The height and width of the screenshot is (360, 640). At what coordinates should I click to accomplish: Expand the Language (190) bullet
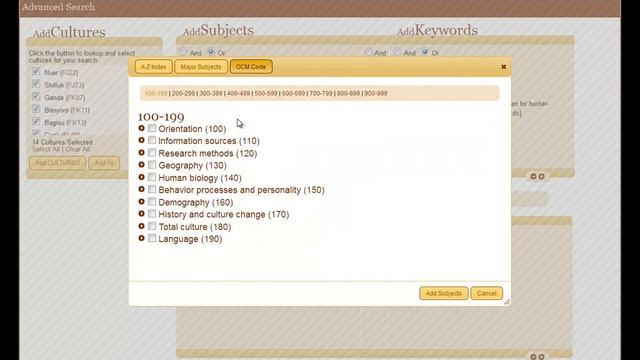[142, 238]
